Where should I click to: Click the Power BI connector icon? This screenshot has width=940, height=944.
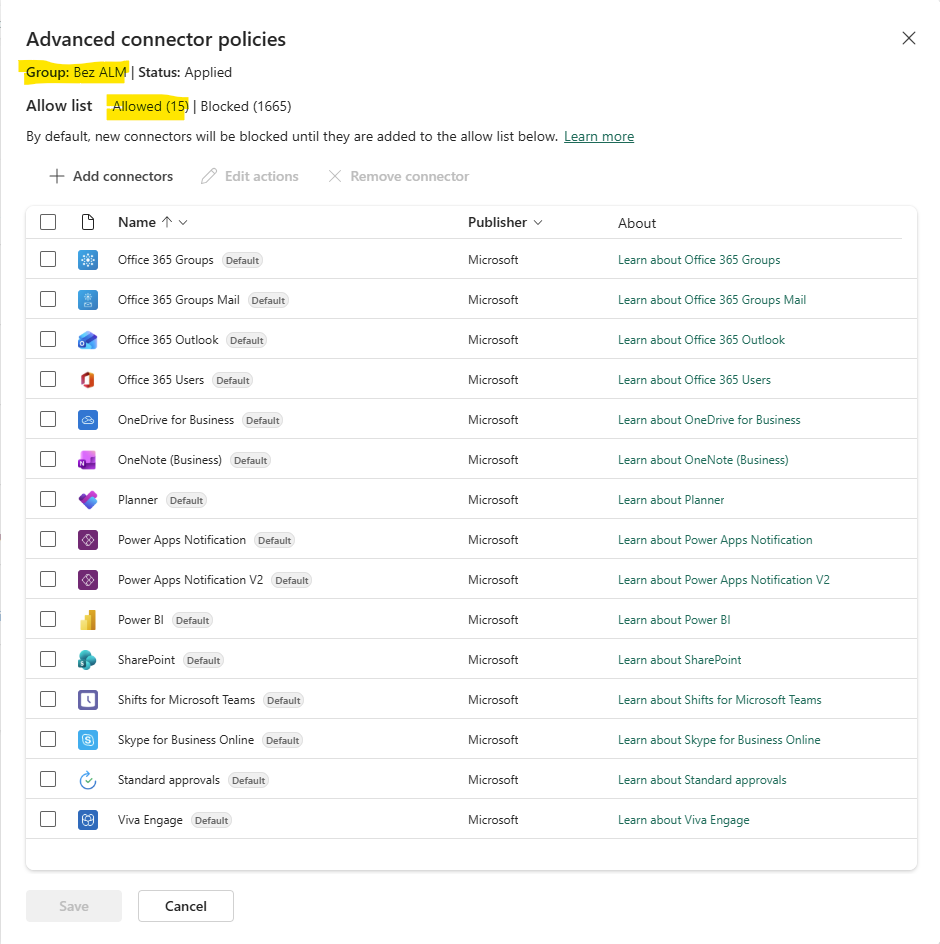[x=88, y=620]
